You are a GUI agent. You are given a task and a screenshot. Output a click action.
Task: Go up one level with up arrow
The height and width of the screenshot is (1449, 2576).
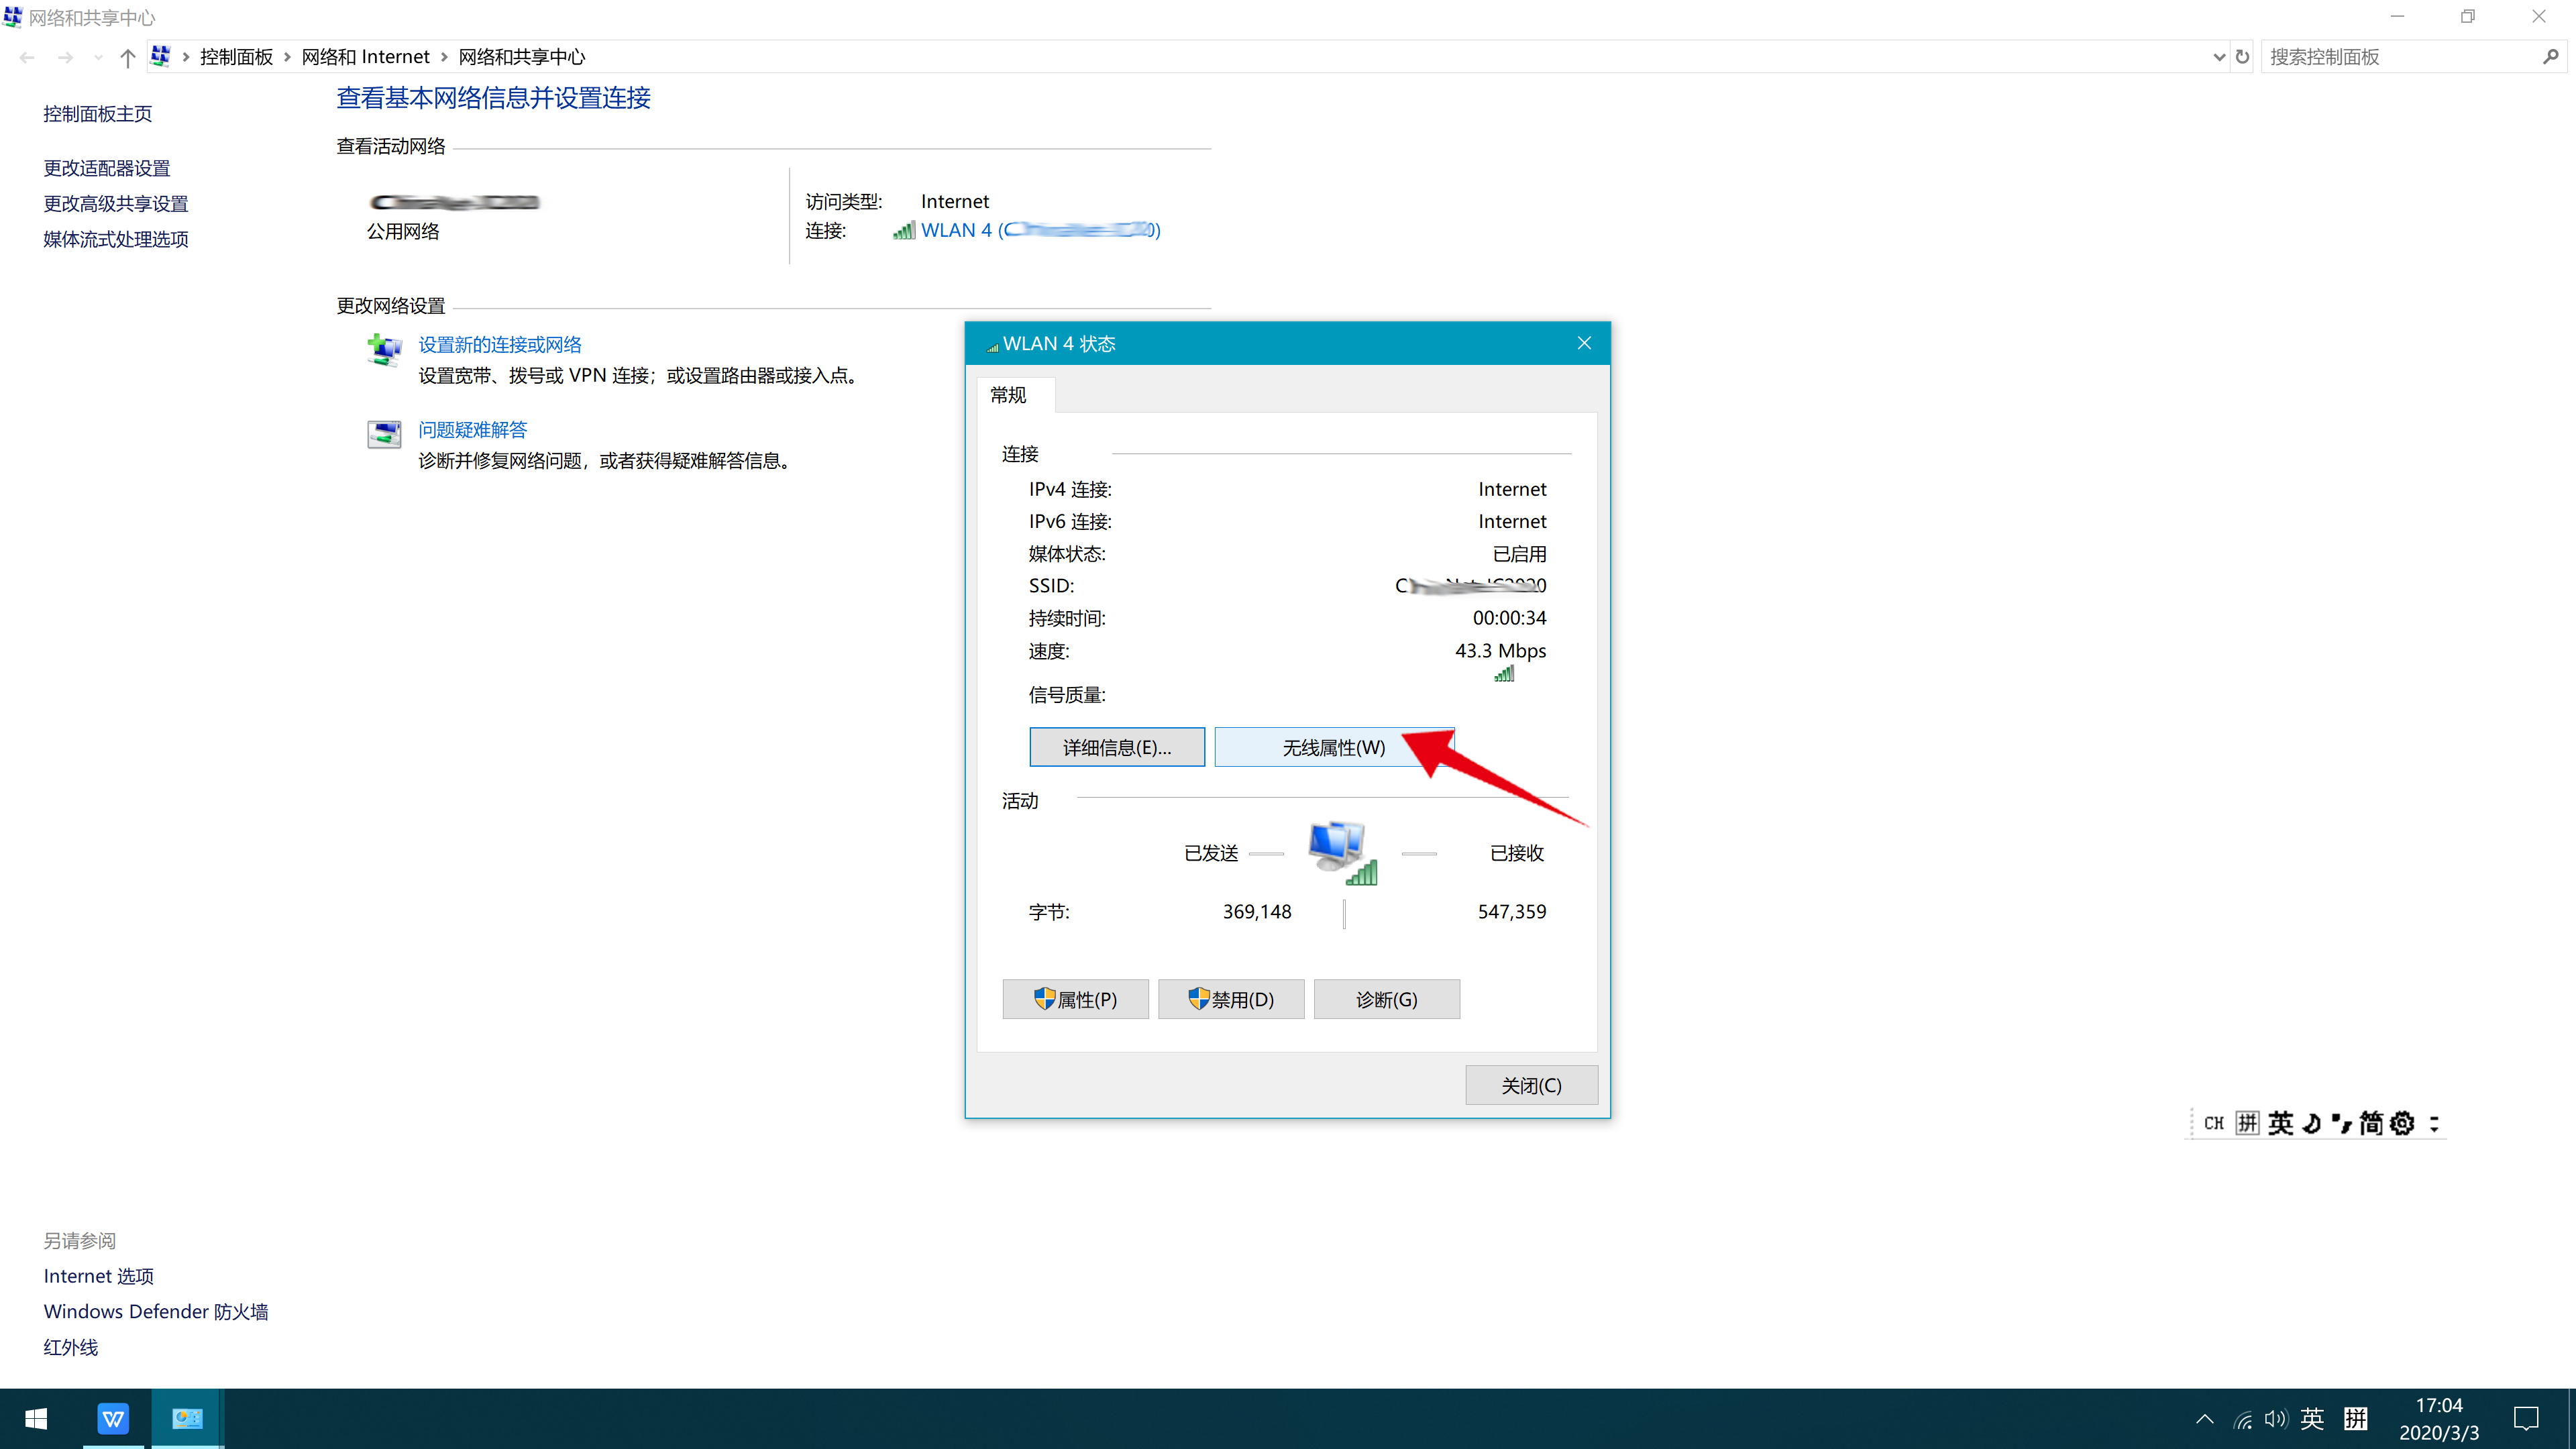pyautogui.click(x=127, y=57)
